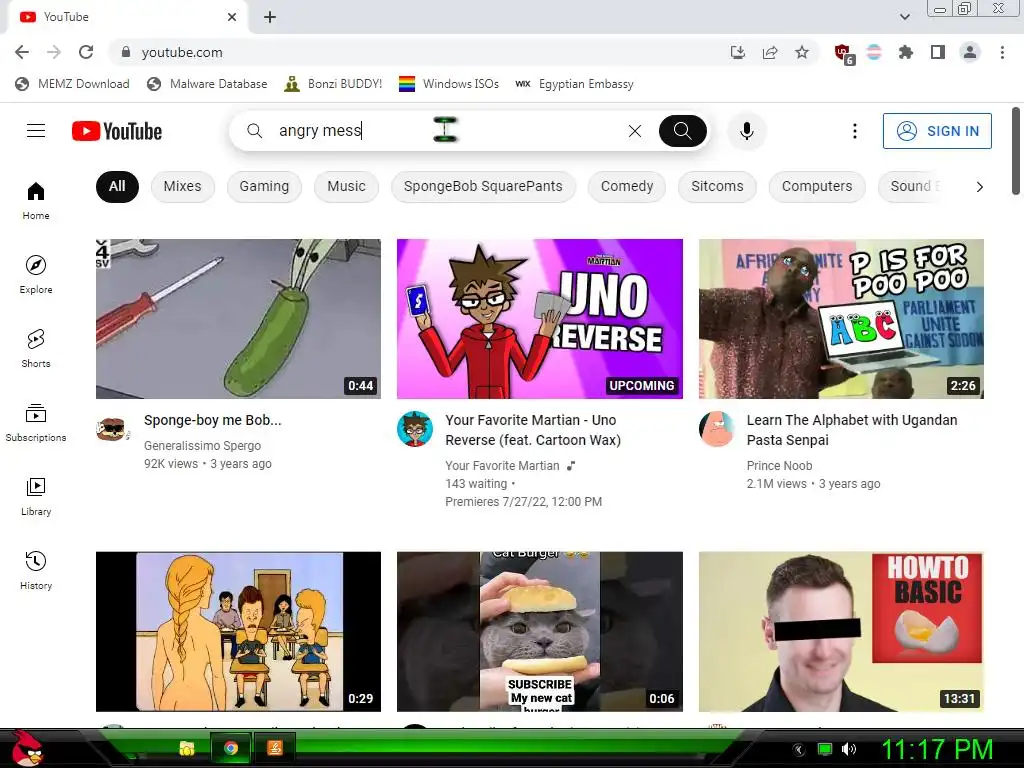Open the Chrome three-dot menu
Image resolution: width=1024 pixels, height=768 pixels.
pyautogui.click(x=1002, y=52)
